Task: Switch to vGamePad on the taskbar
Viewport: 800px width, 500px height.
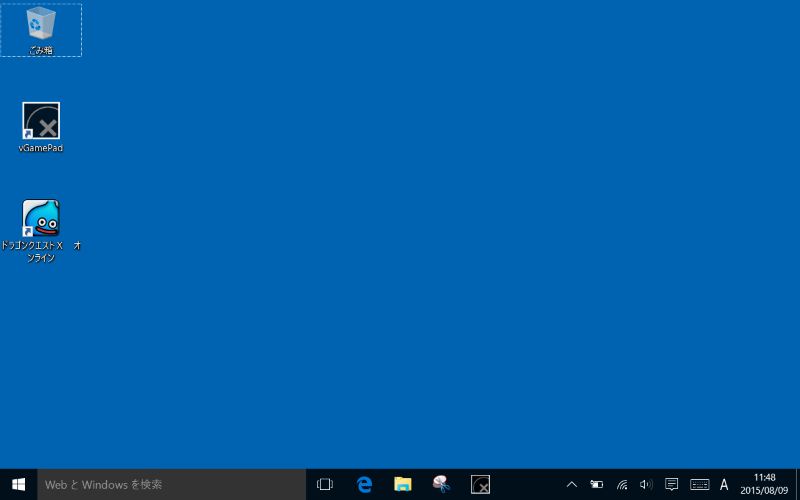Action: [x=480, y=484]
